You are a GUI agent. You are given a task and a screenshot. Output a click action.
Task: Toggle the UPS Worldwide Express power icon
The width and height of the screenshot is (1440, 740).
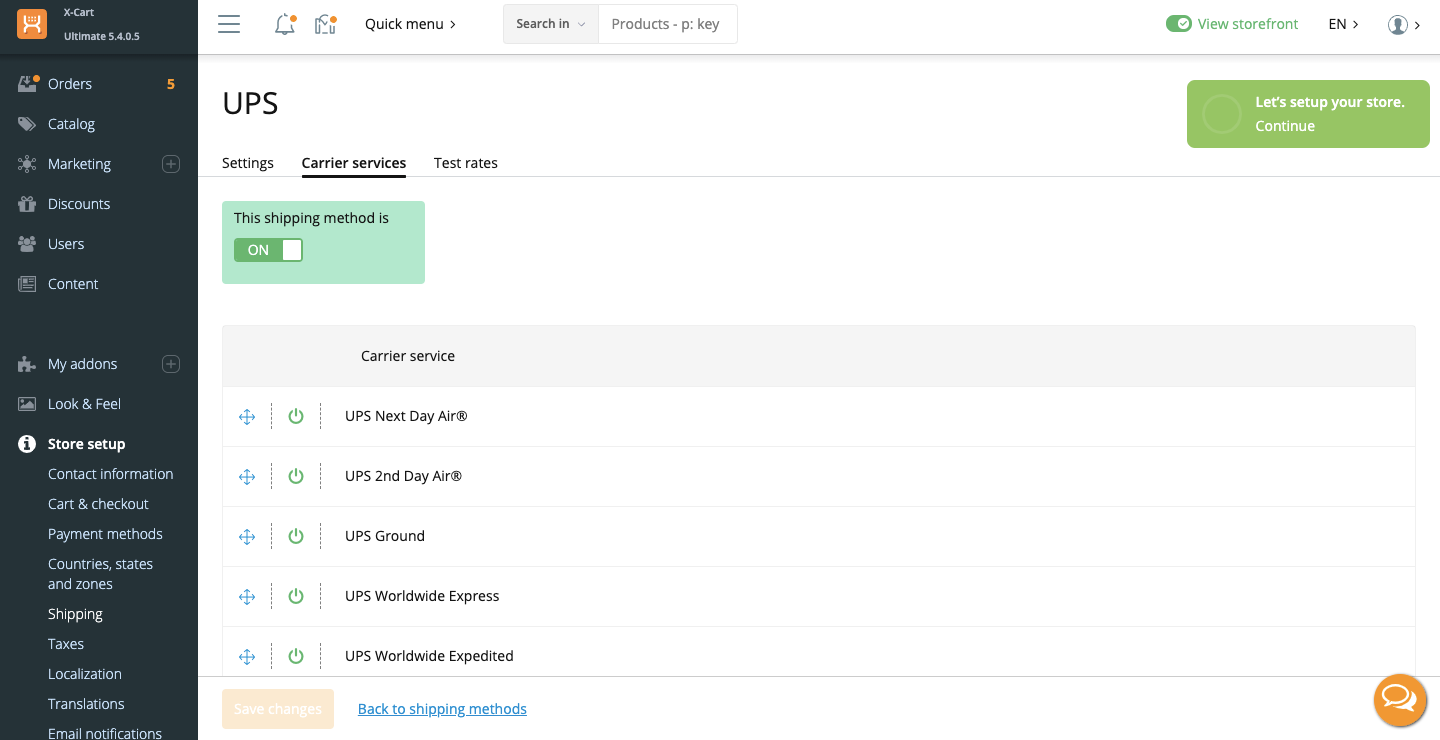click(296, 597)
